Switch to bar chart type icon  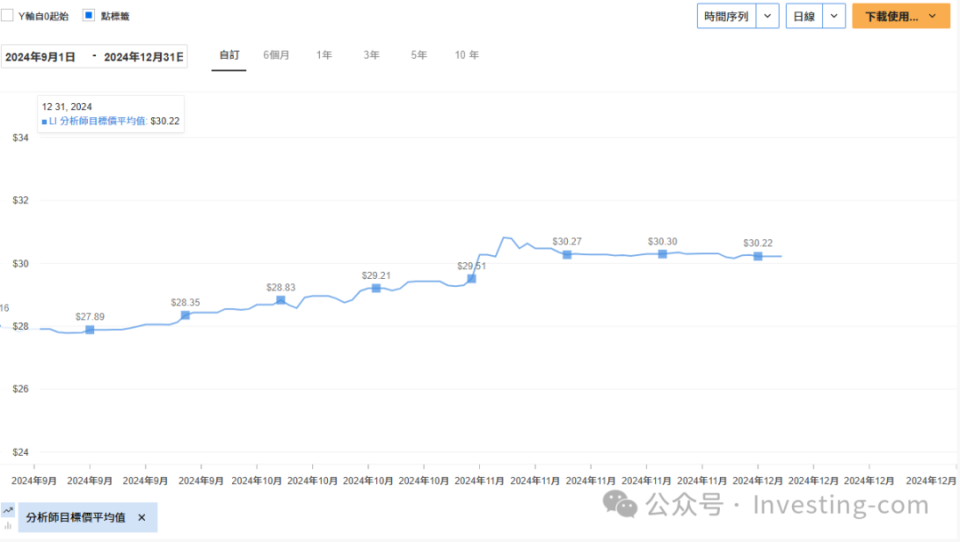coord(8,525)
